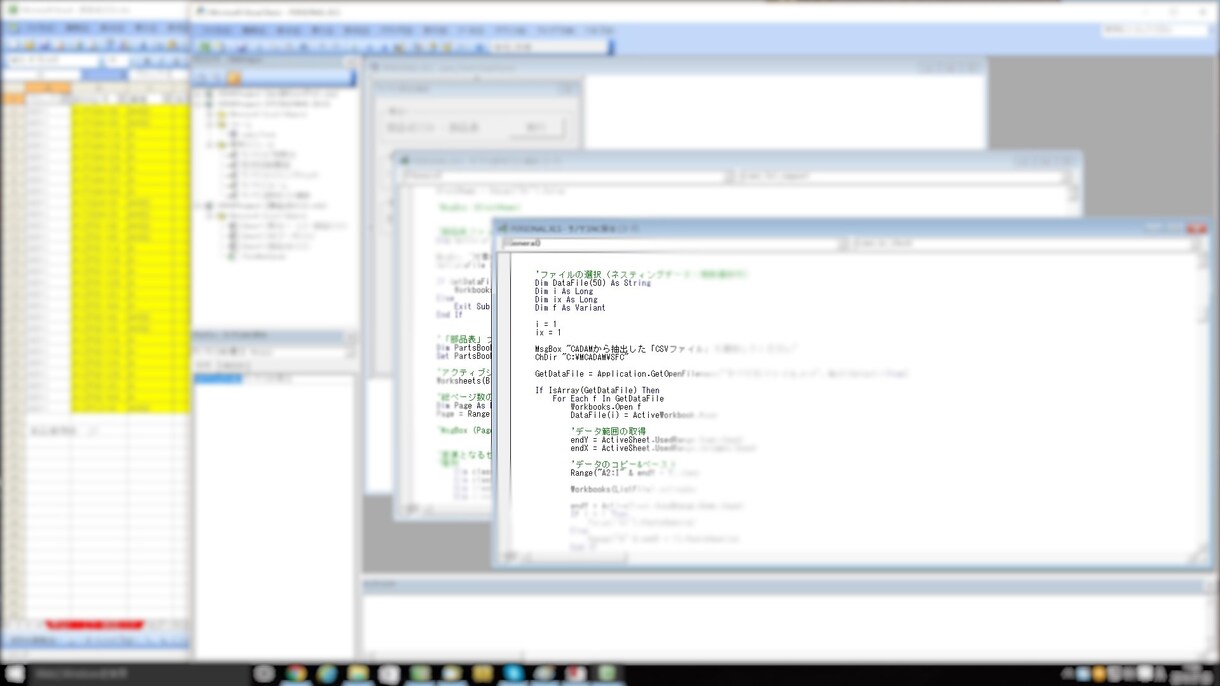Viewport: 1220px width, 686px height.
Task: Open the Windows Start menu
Action: point(14,675)
